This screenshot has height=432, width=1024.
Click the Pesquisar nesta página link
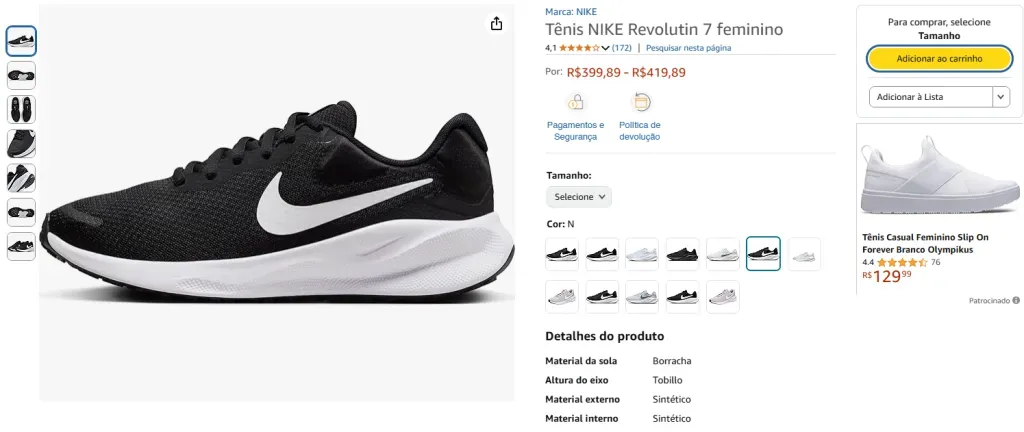pos(688,48)
